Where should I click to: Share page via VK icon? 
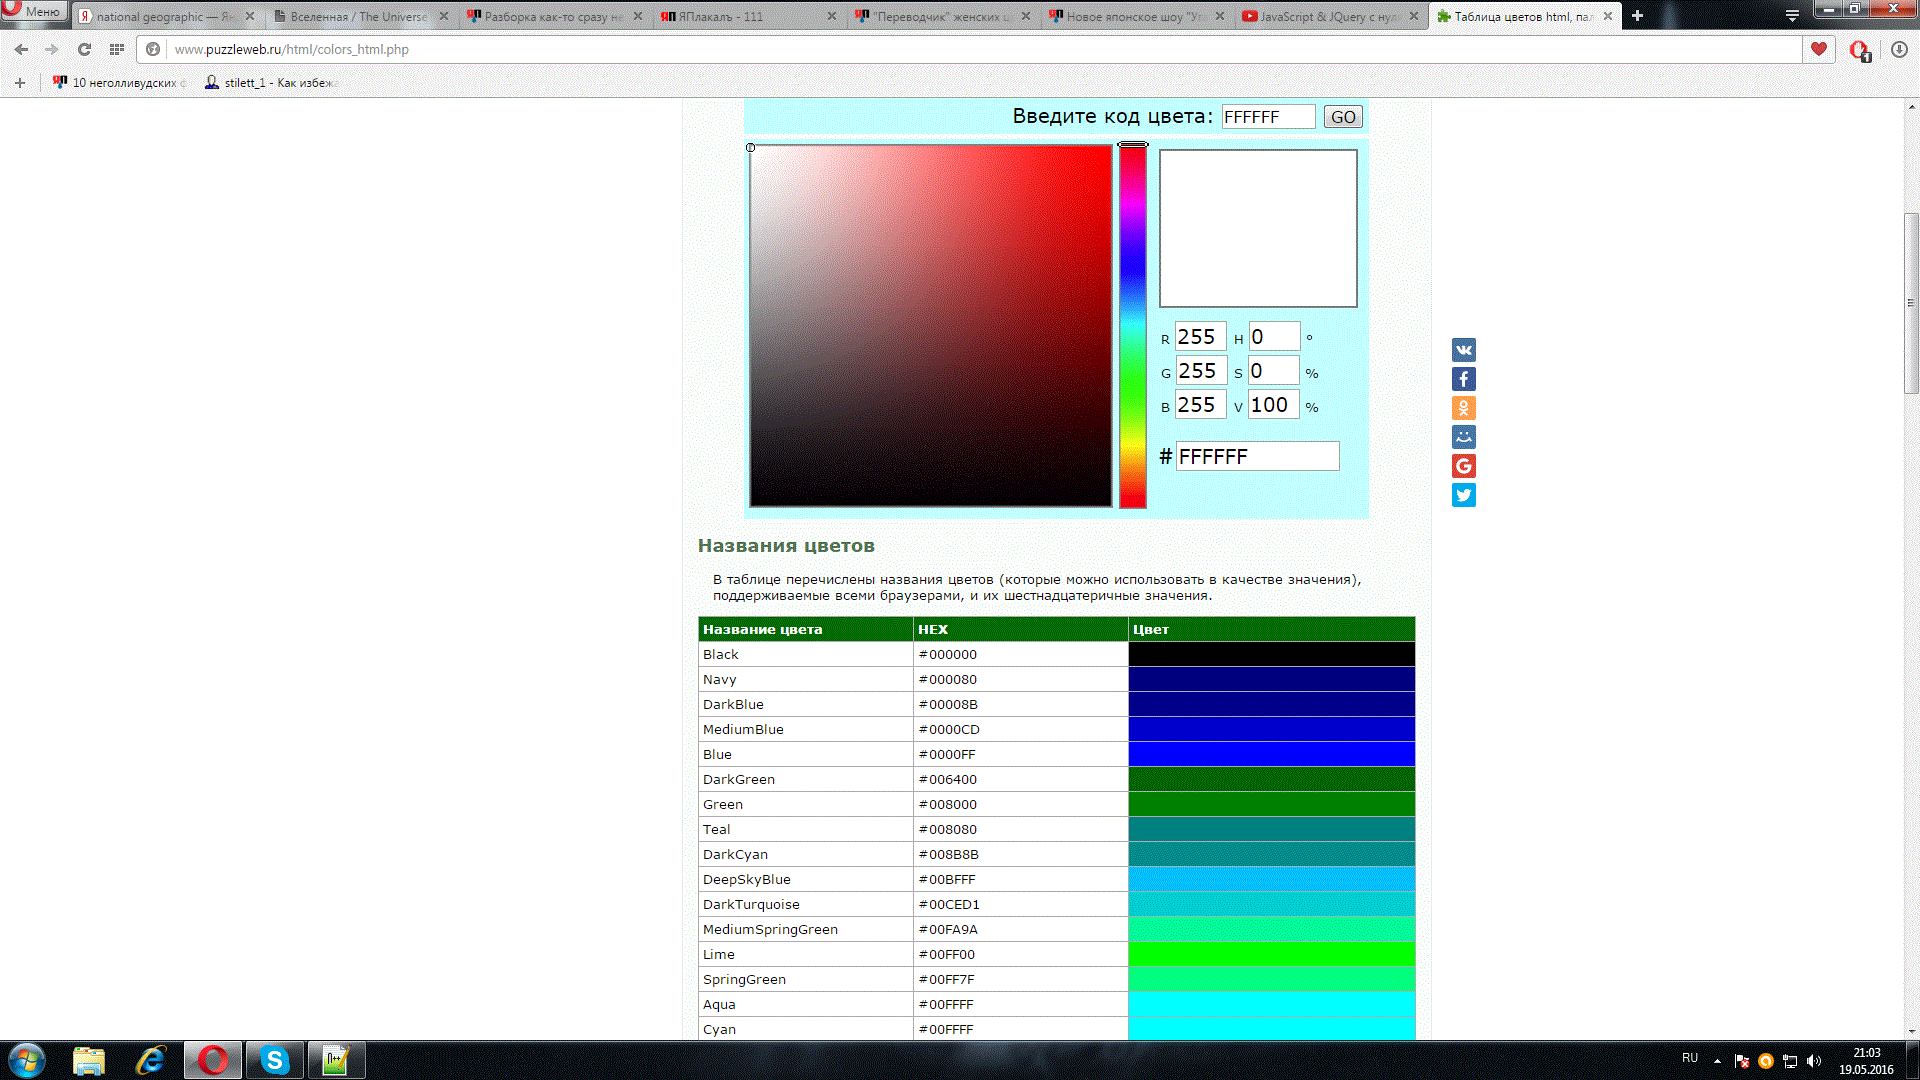[1463, 350]
